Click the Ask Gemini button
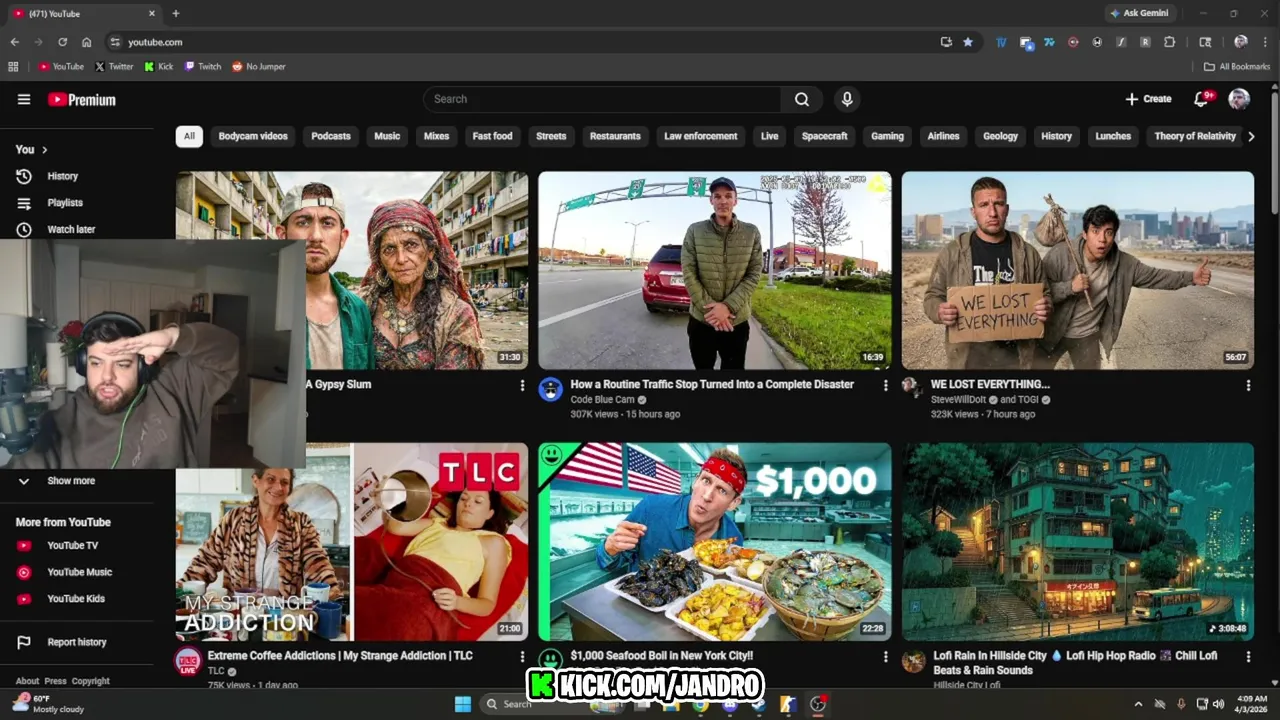This screenshot has height=720, width=1280. (1139, 13)
